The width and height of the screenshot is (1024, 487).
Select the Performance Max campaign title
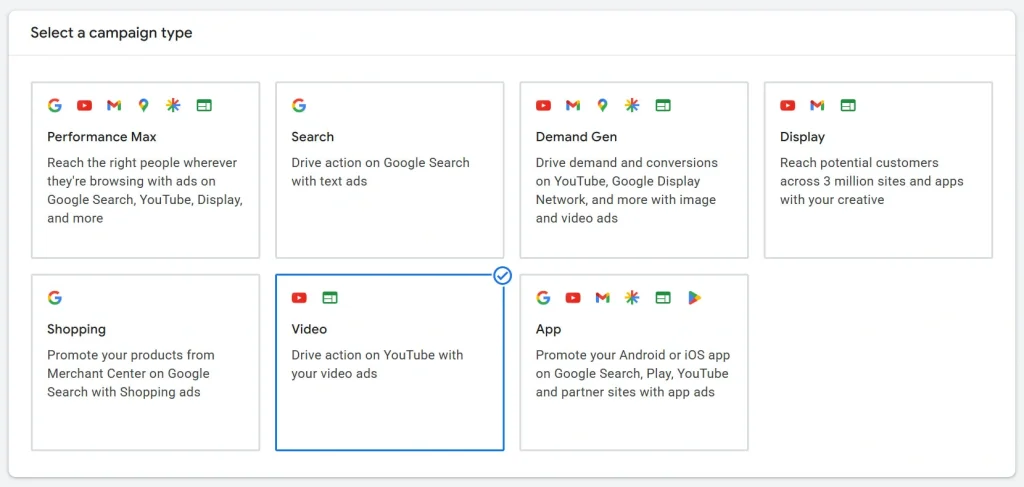pos(102,136)
